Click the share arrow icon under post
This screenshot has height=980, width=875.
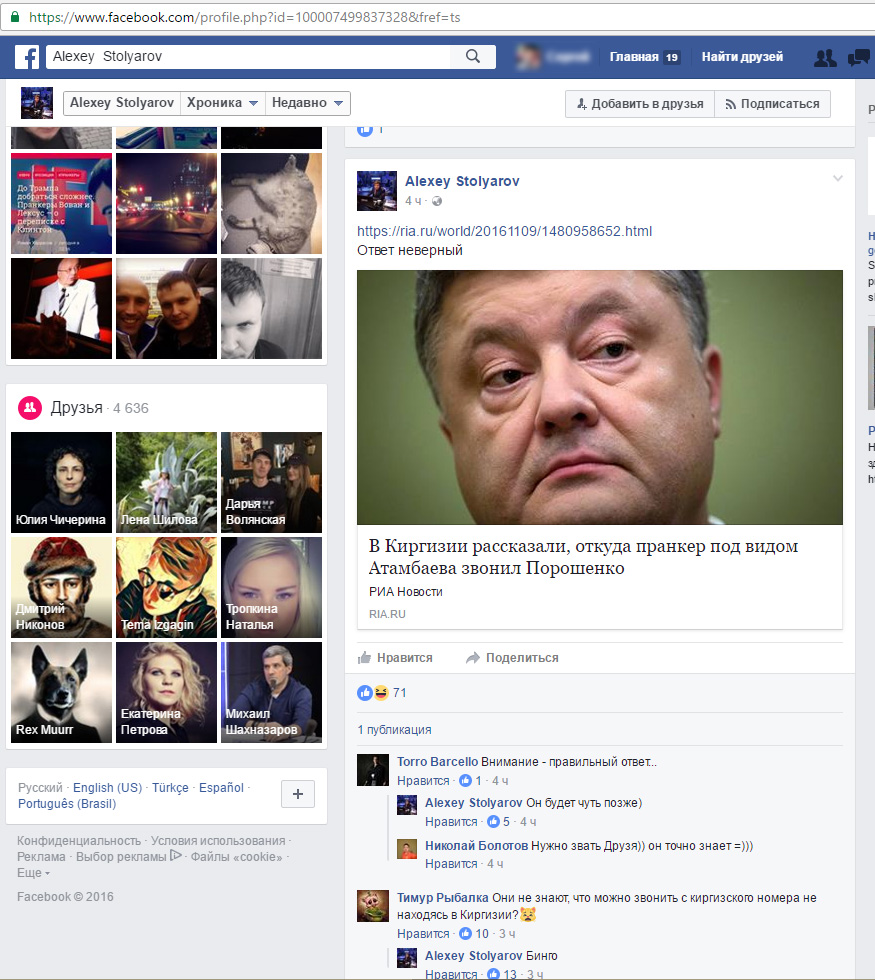(x=473, y=658)
